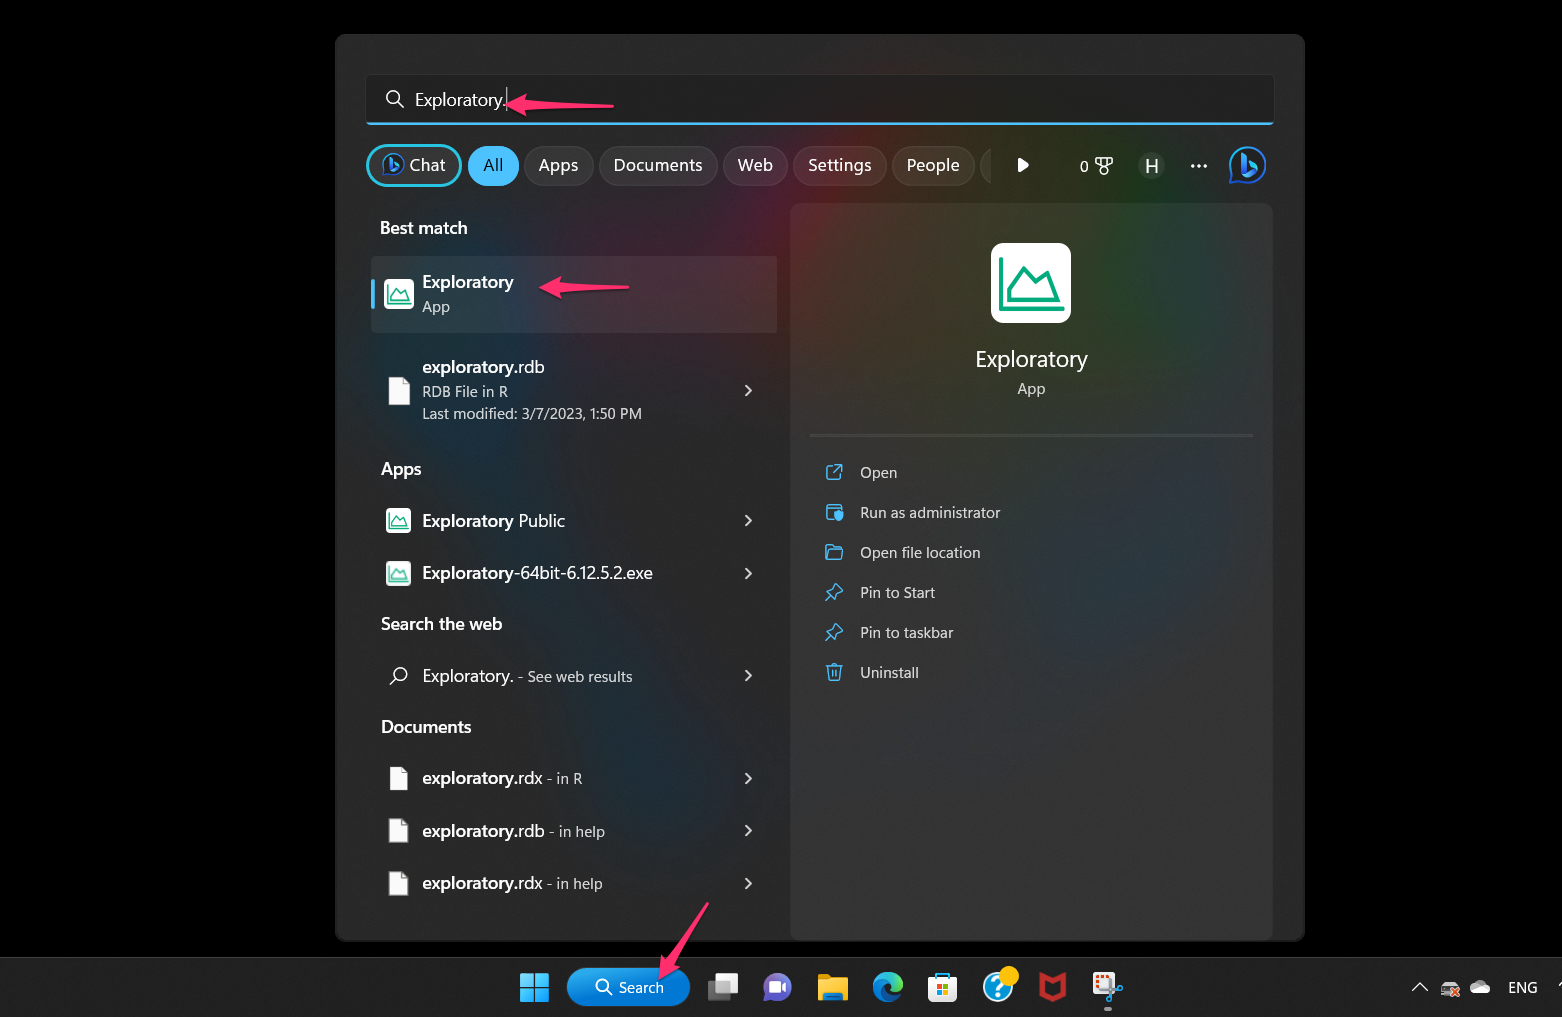Open the account avatar labeled H

(1151, 165)
